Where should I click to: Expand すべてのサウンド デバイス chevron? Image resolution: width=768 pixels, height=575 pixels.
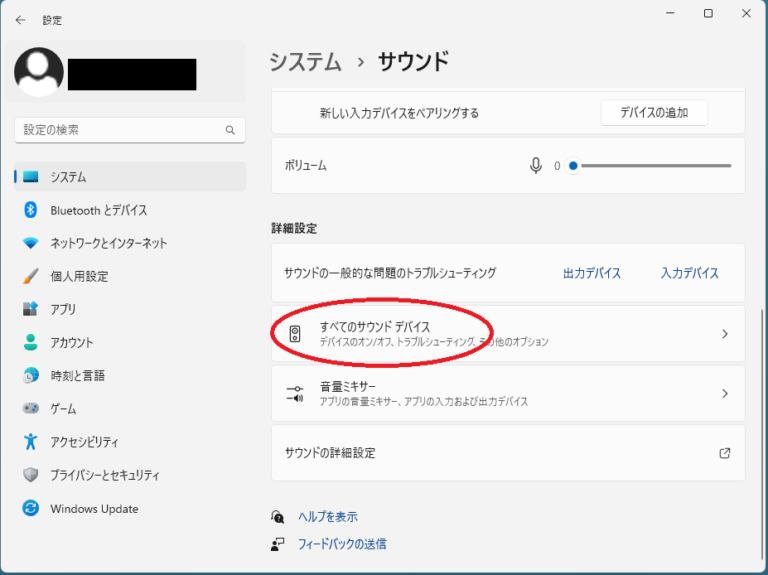tap(725, 334)
